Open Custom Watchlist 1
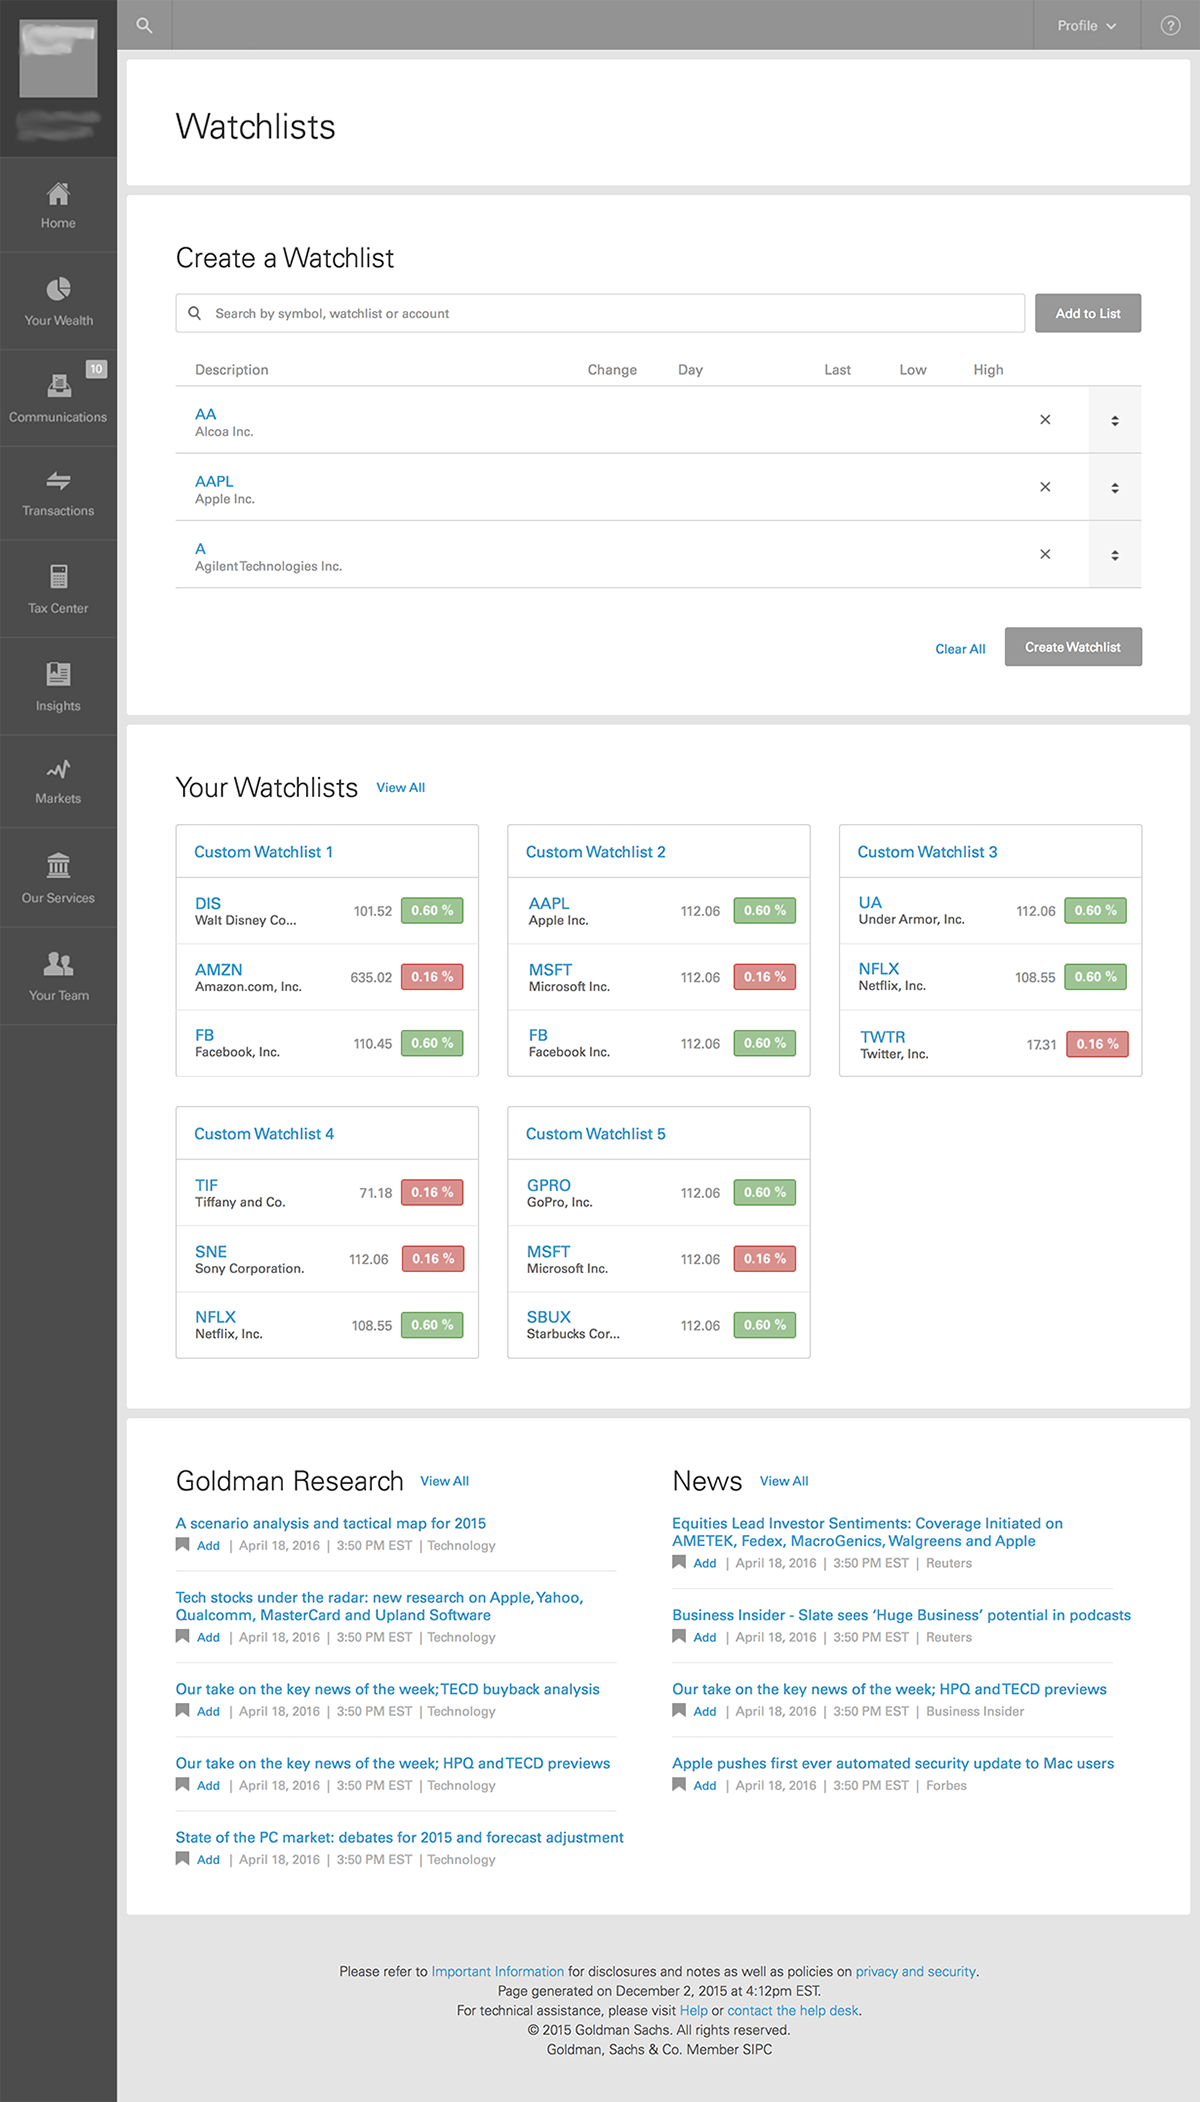Image resolution: width=1200 pixels, height=2102 pixels. click(x=263, y=852)
